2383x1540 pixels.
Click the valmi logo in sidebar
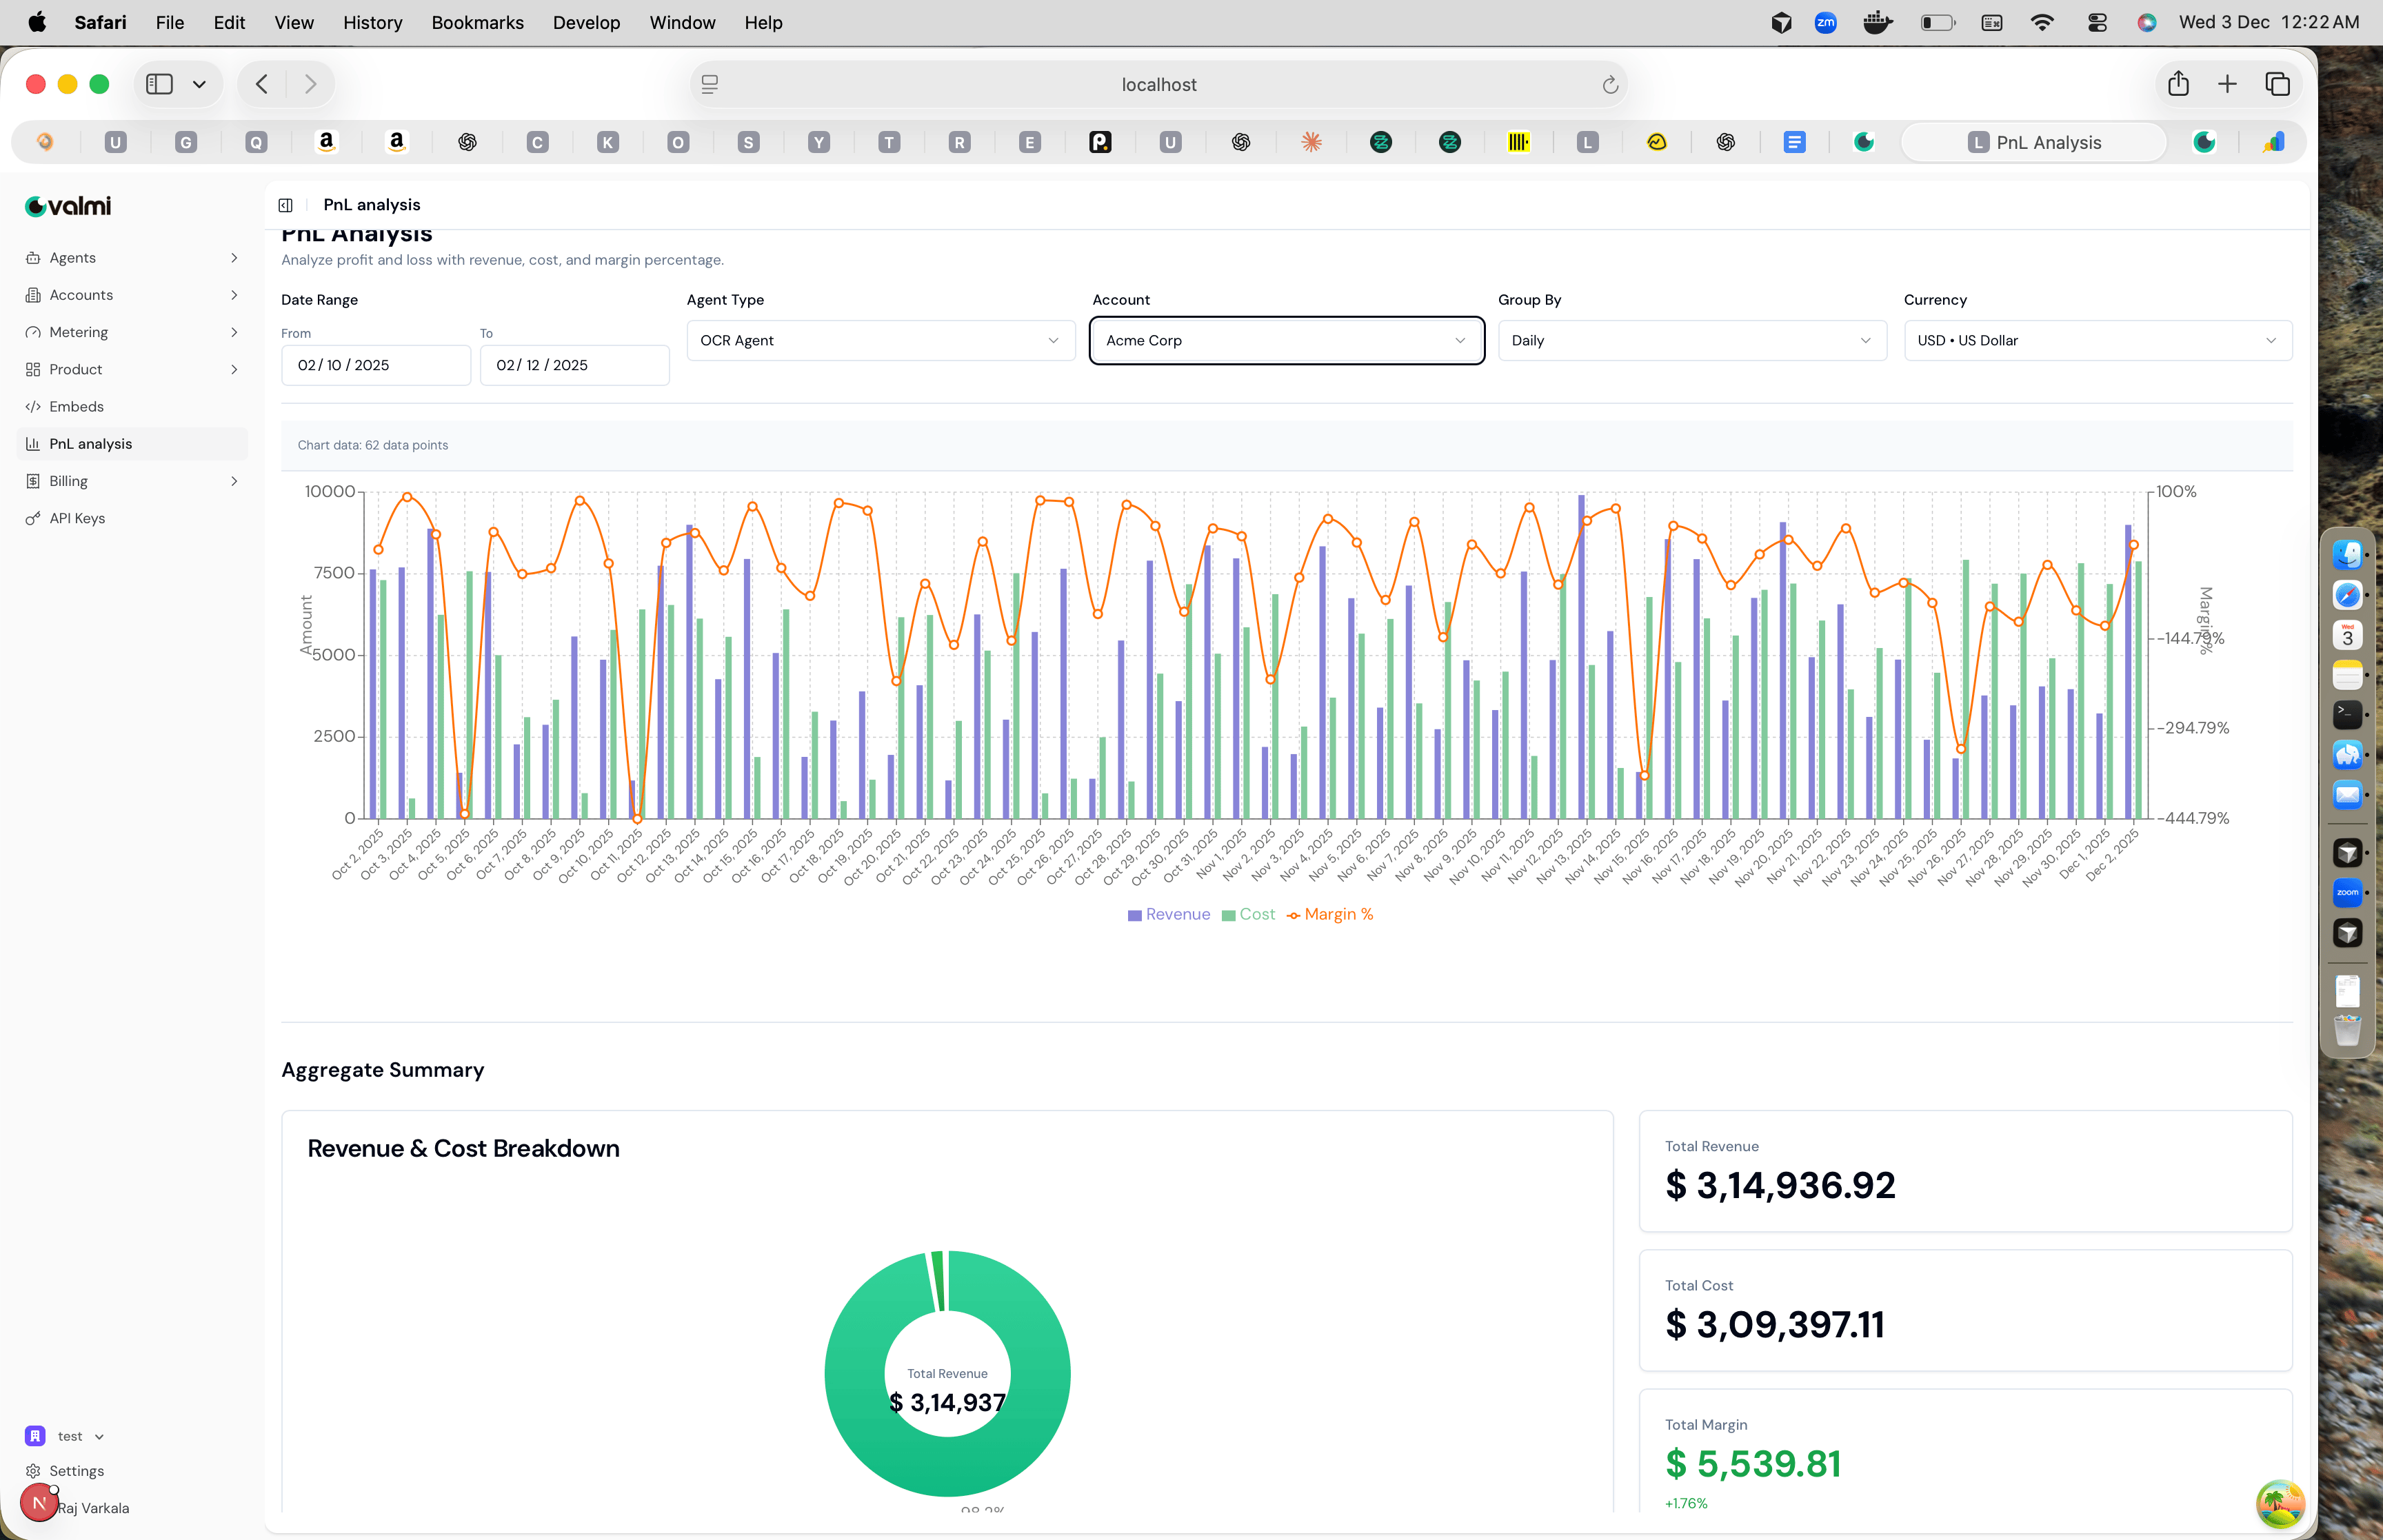coord(68,206)
